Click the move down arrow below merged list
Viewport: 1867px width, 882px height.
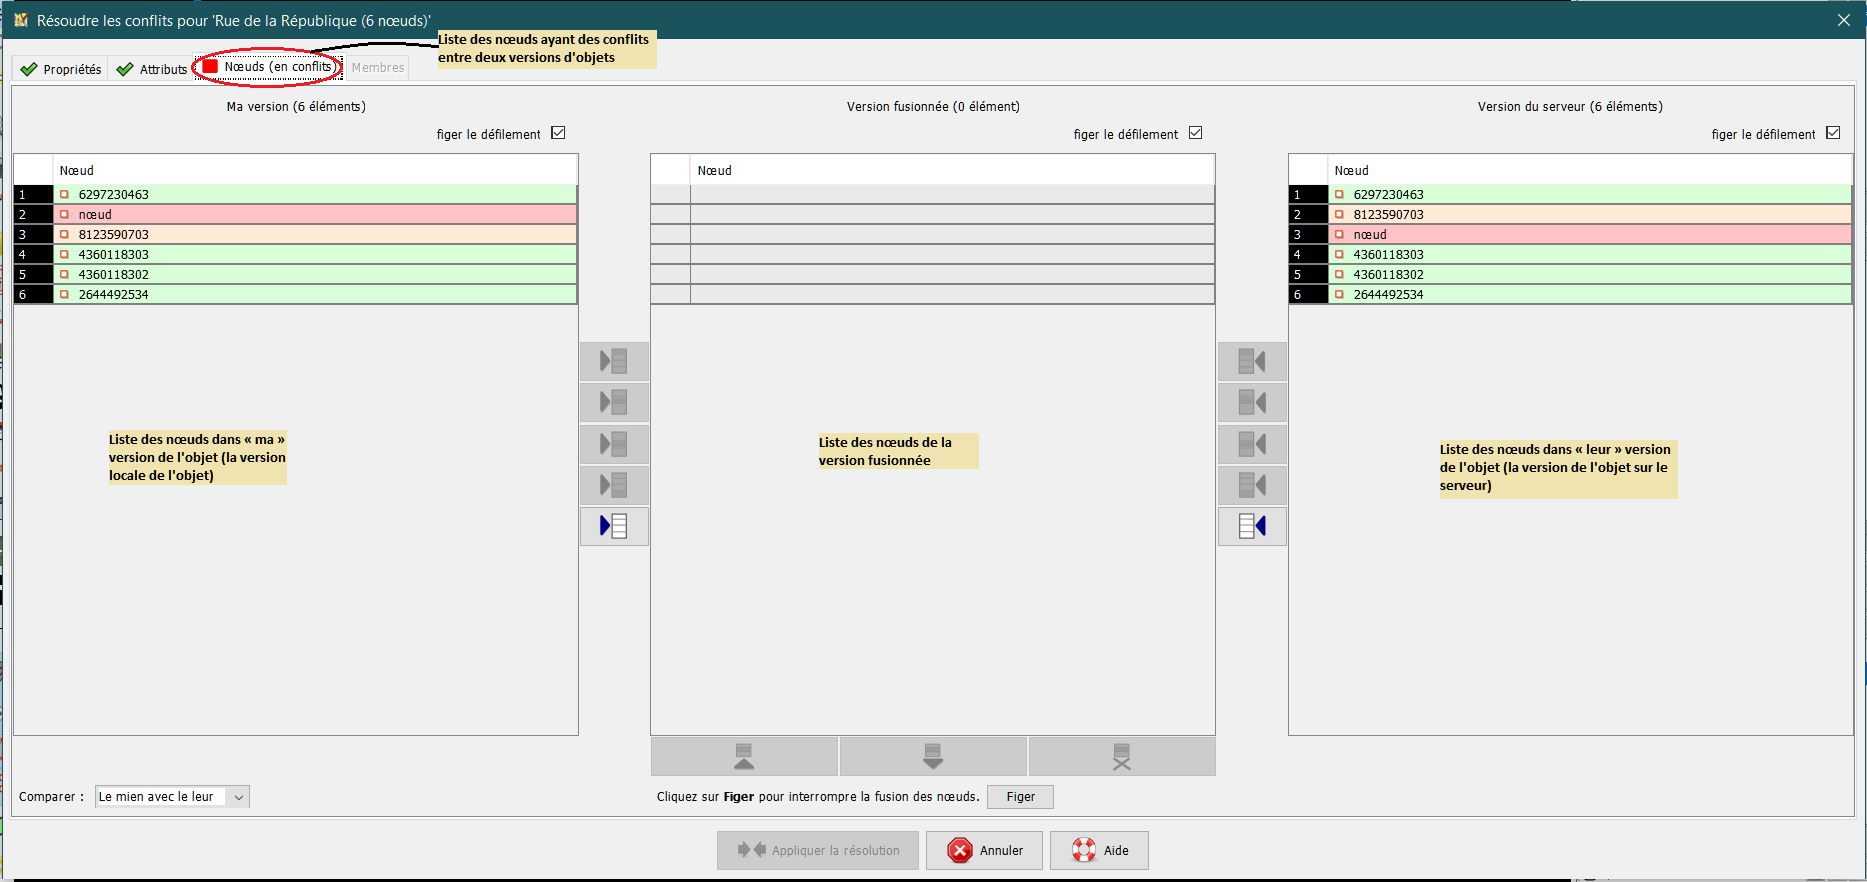point(933,757)
